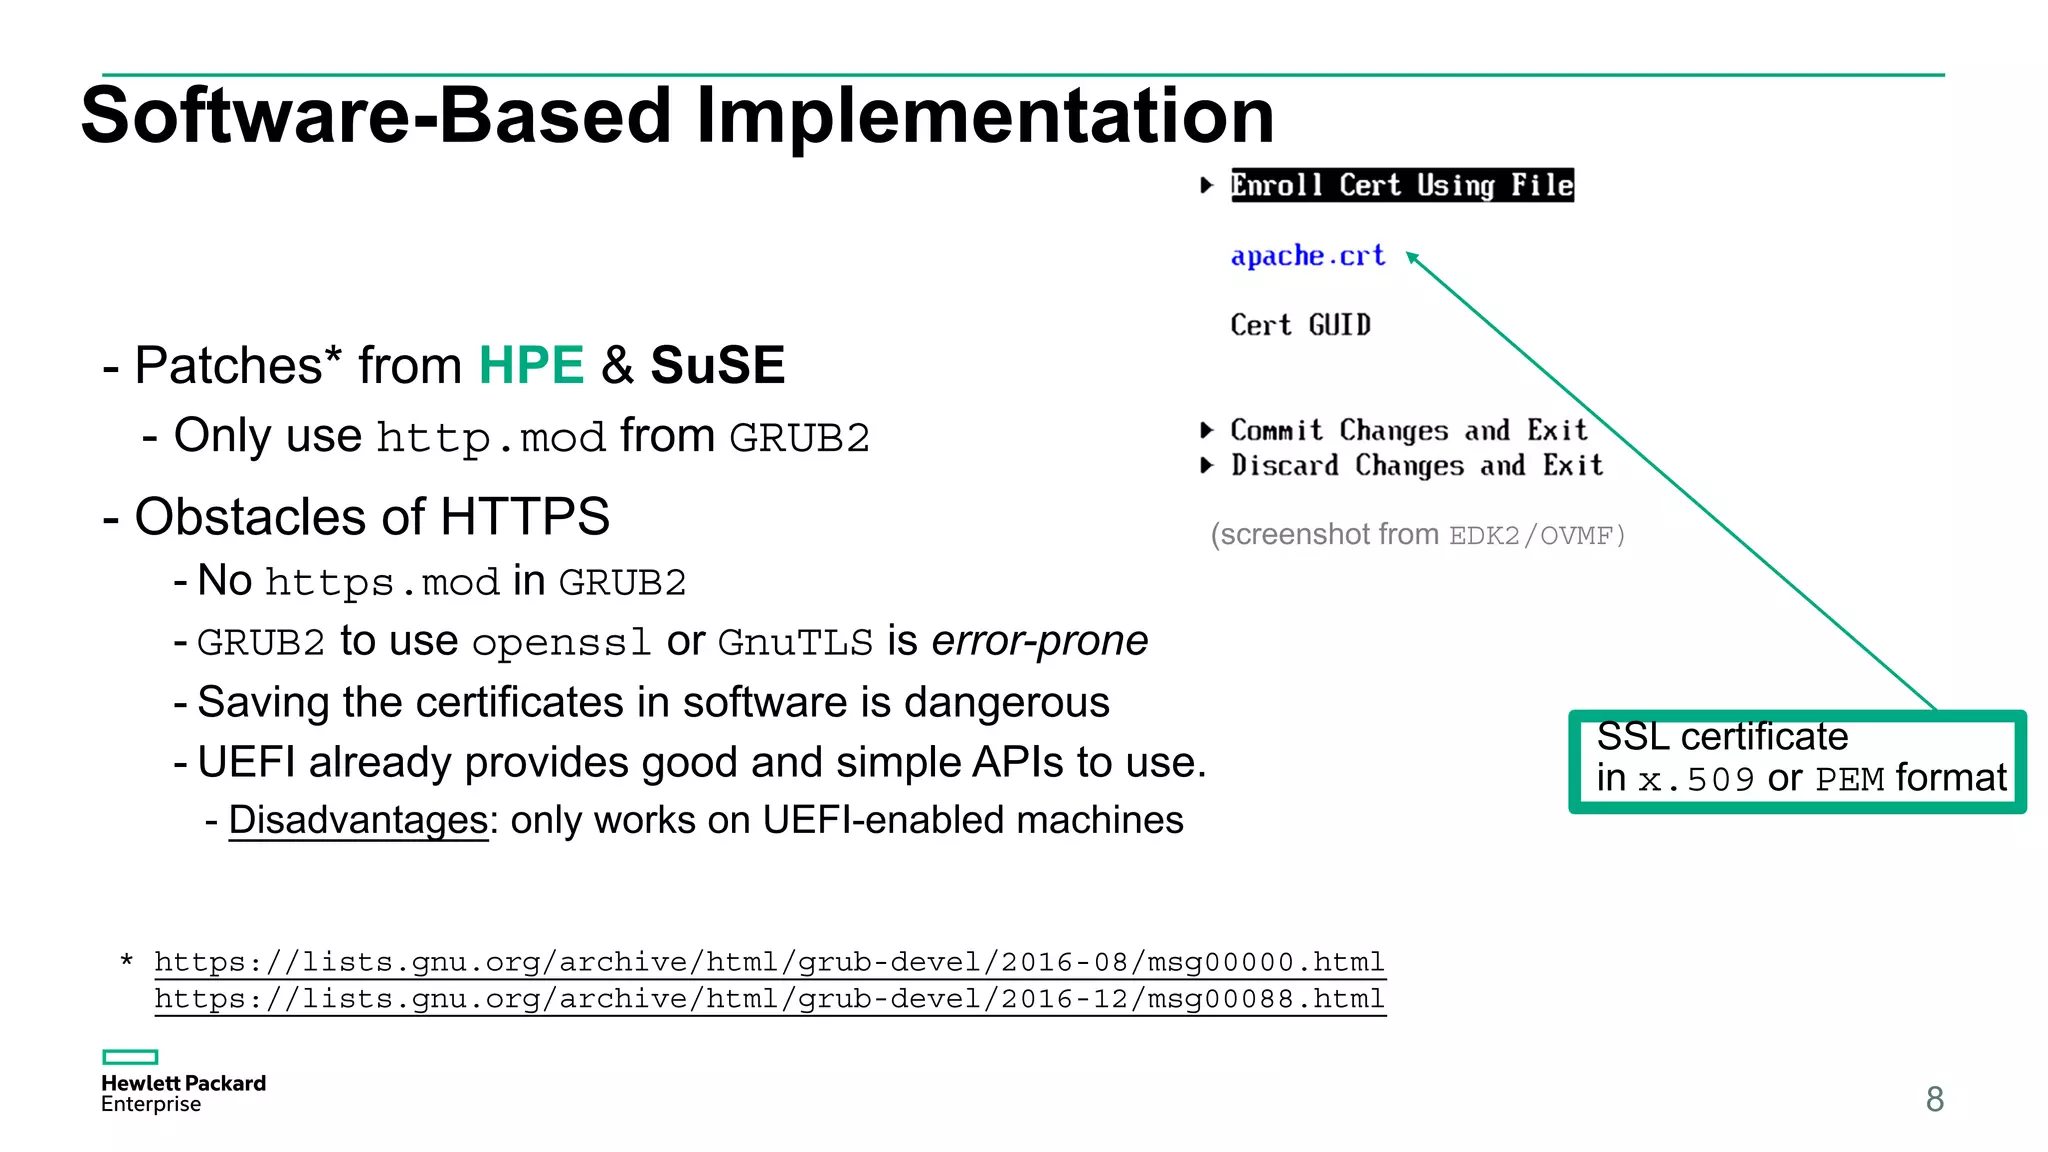Click the italic error-prone text

point(1040,641)
